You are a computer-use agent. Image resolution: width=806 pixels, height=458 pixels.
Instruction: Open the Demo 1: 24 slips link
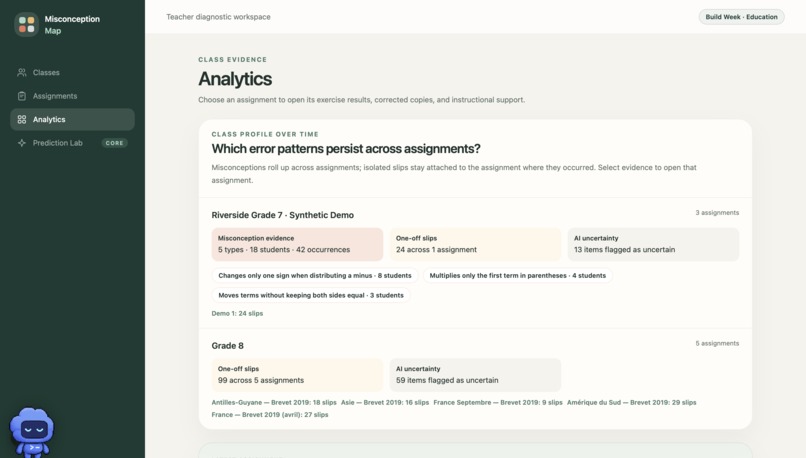[x=237, y=313]
